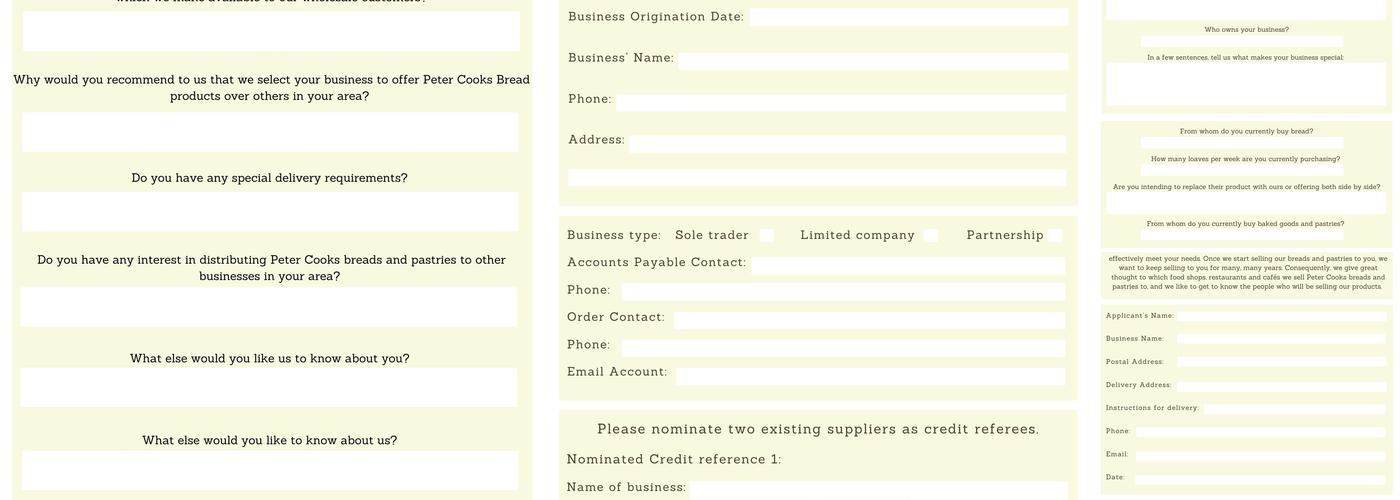The width and height of the screenshot is (1400, 500).
Task: Click the Date field in applicant section
Action: coord(1260,479)
